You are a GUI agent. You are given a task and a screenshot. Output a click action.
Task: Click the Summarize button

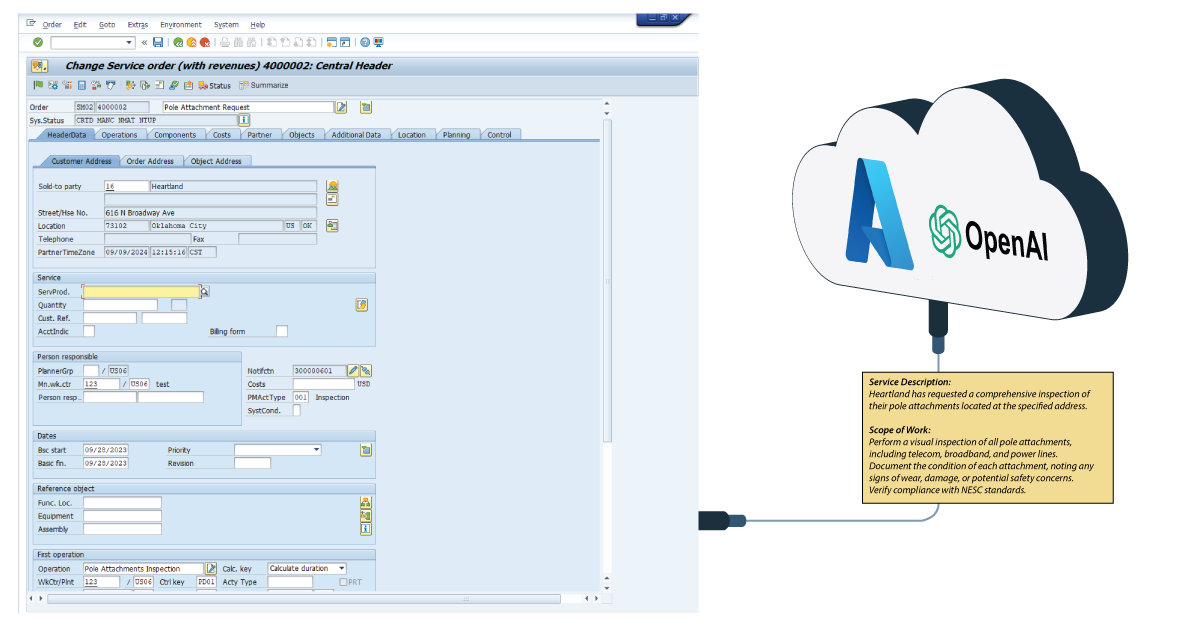click(264, 86)
